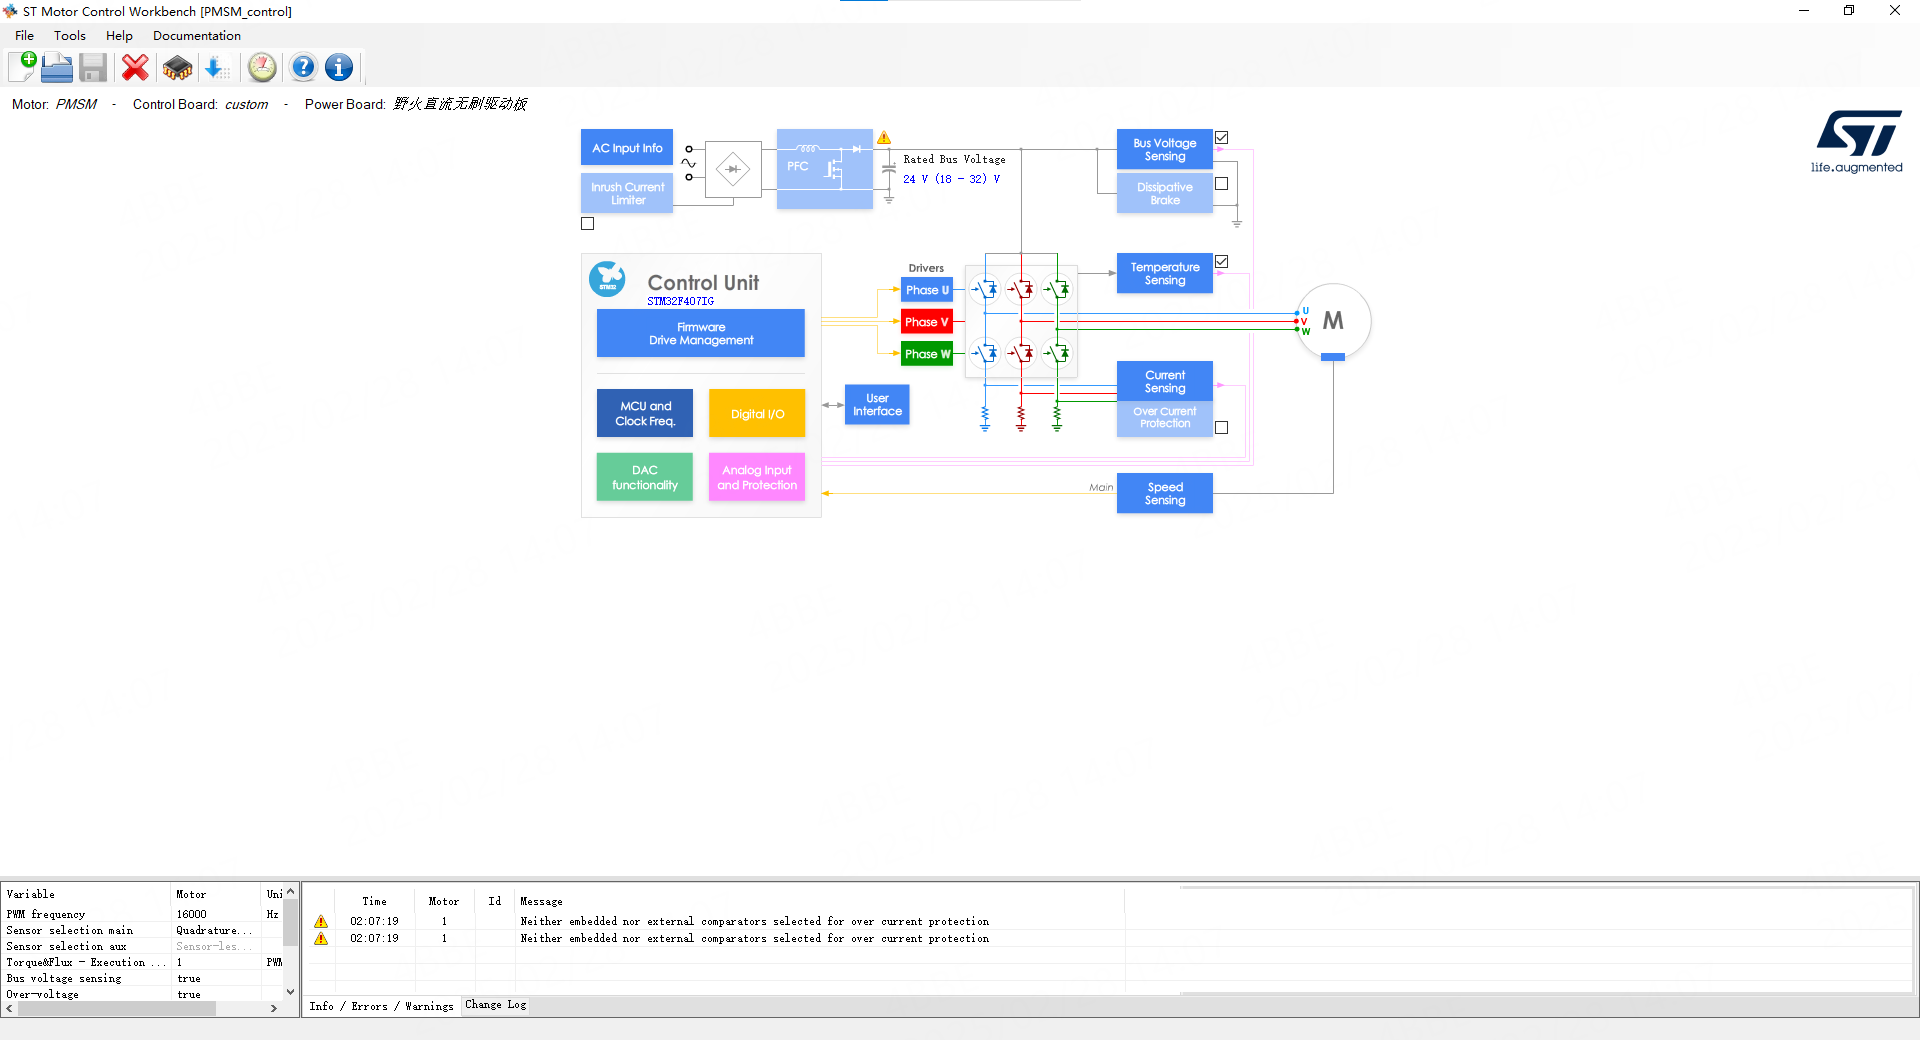
Task: Open the Bus Voltage Sensing block
Action: [x=1165, y=149]
